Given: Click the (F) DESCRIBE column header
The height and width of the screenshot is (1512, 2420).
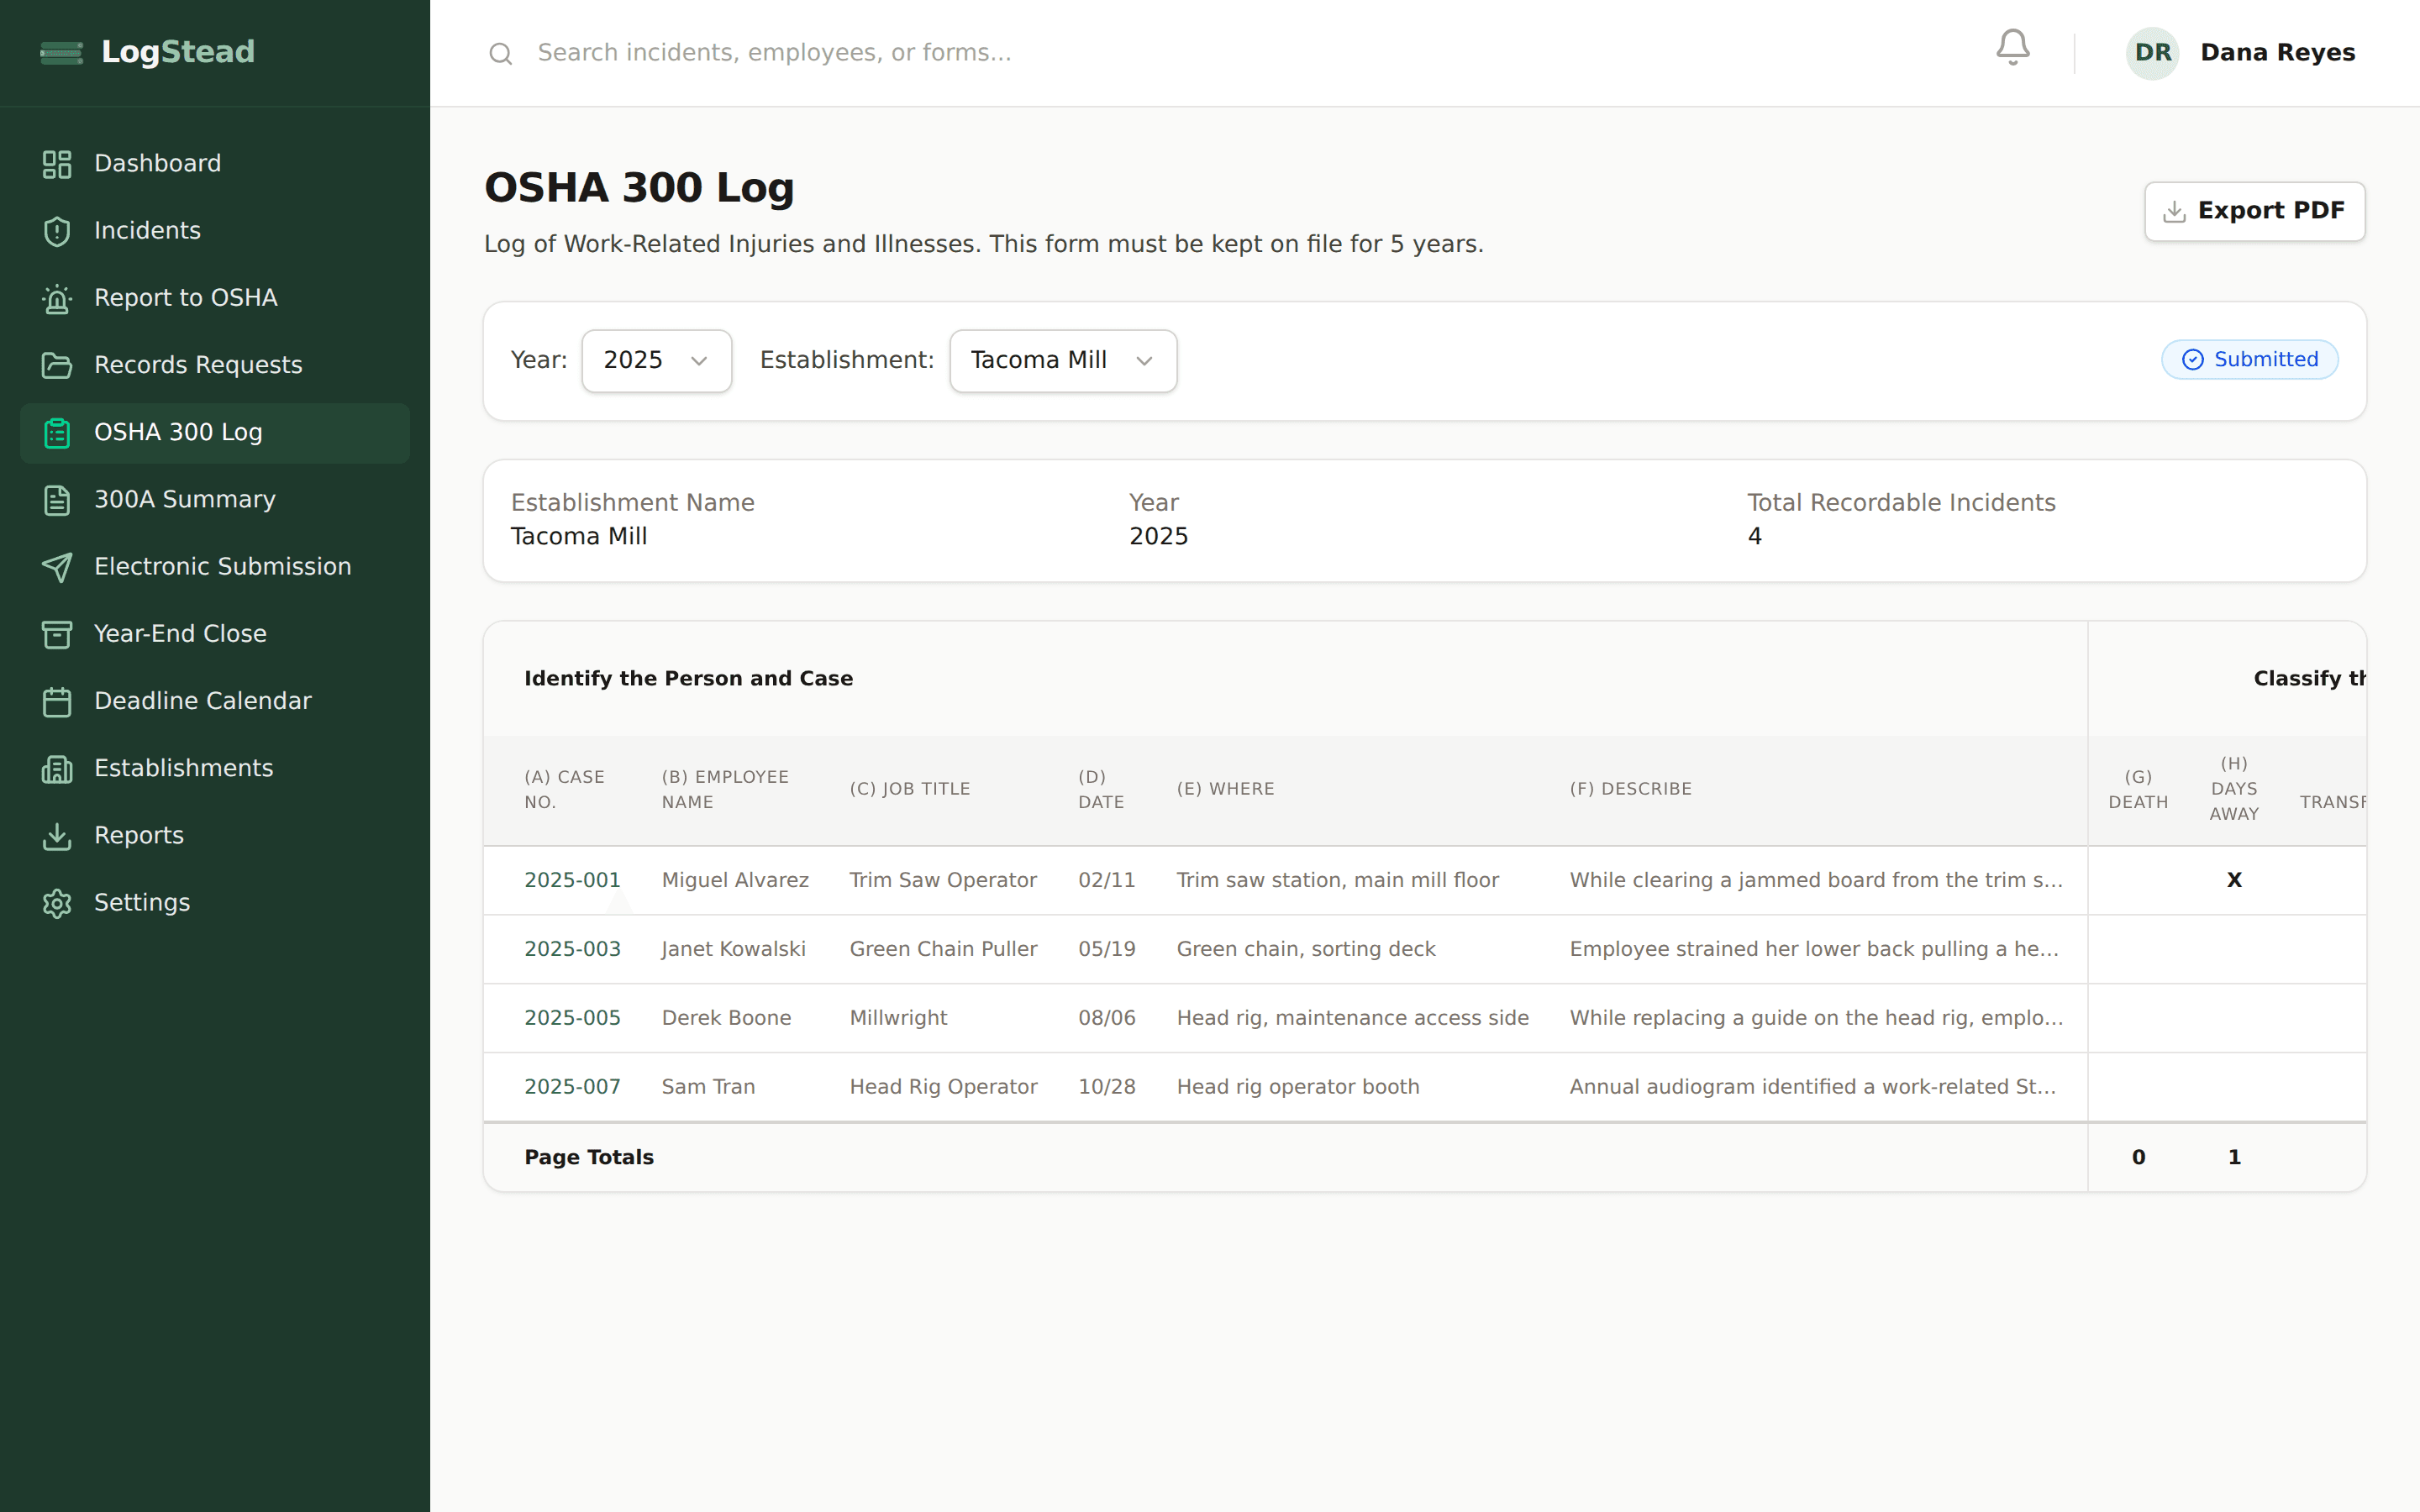Looking at the screenshot, I should point(1630,790).
